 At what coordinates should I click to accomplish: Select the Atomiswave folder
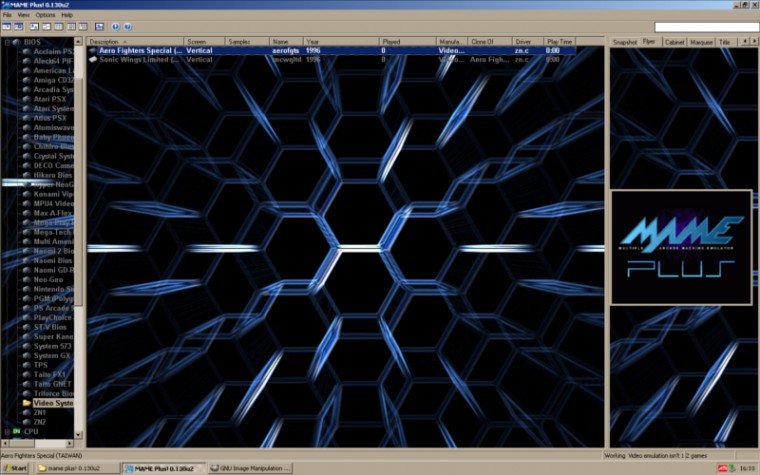(x=53, y=127)
